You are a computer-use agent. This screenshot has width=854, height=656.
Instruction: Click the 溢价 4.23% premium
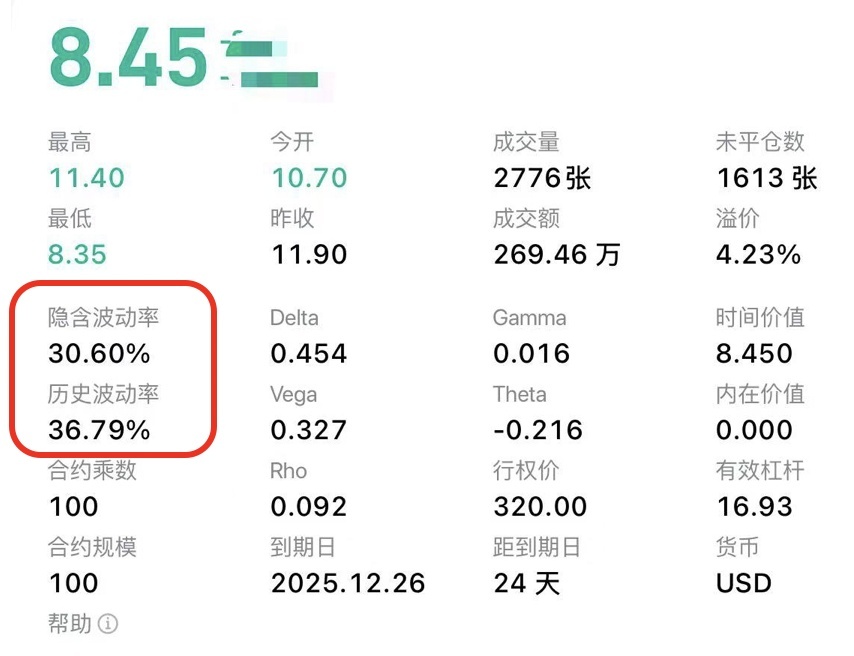tap(758, 255)
